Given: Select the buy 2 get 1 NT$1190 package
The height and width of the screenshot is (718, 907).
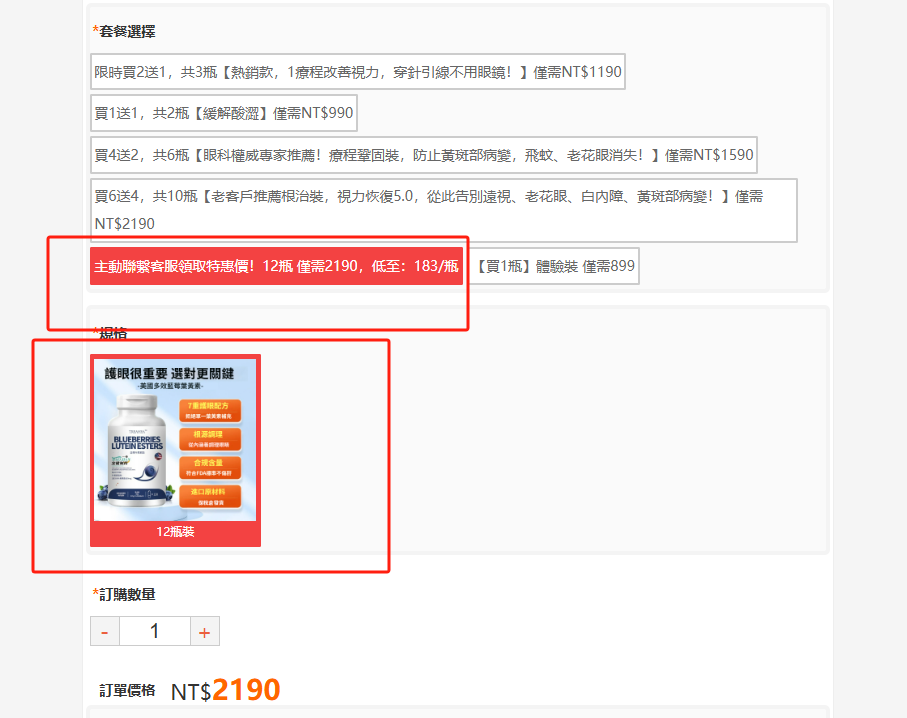Looking at the screenshot, I should 357,72.
